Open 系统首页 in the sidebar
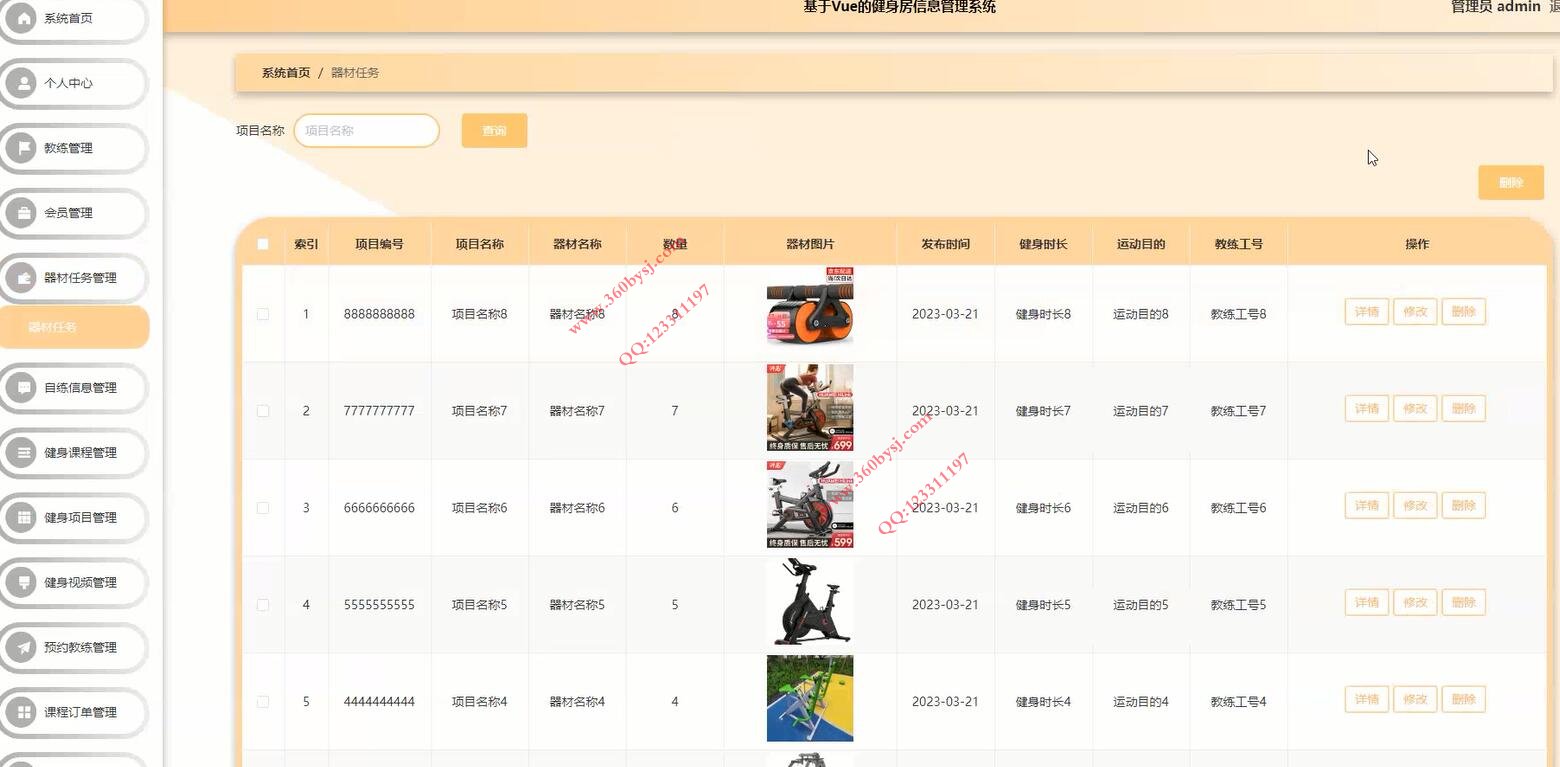Viewport: 1560px width, 767px height. point(74,18)
